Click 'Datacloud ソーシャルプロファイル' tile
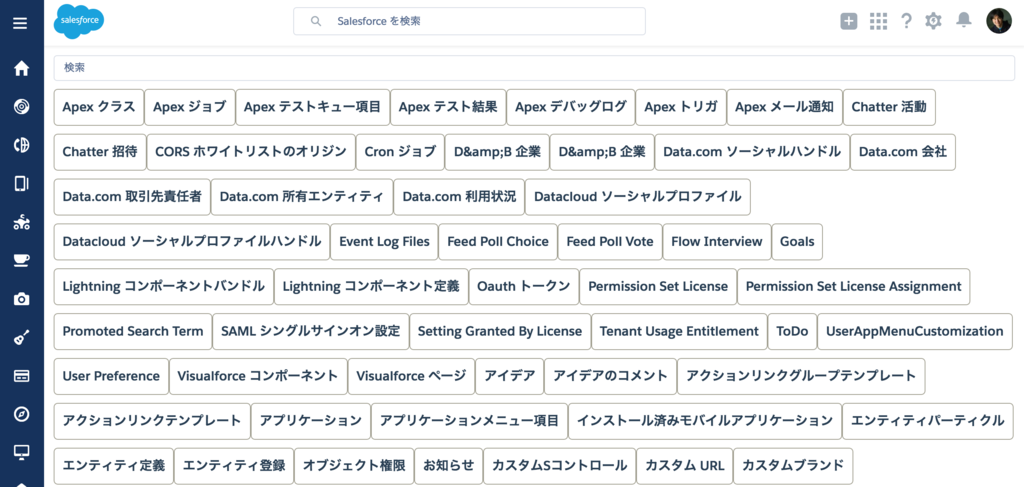This screenshot has height=487, width=1024. pos(638,196)
